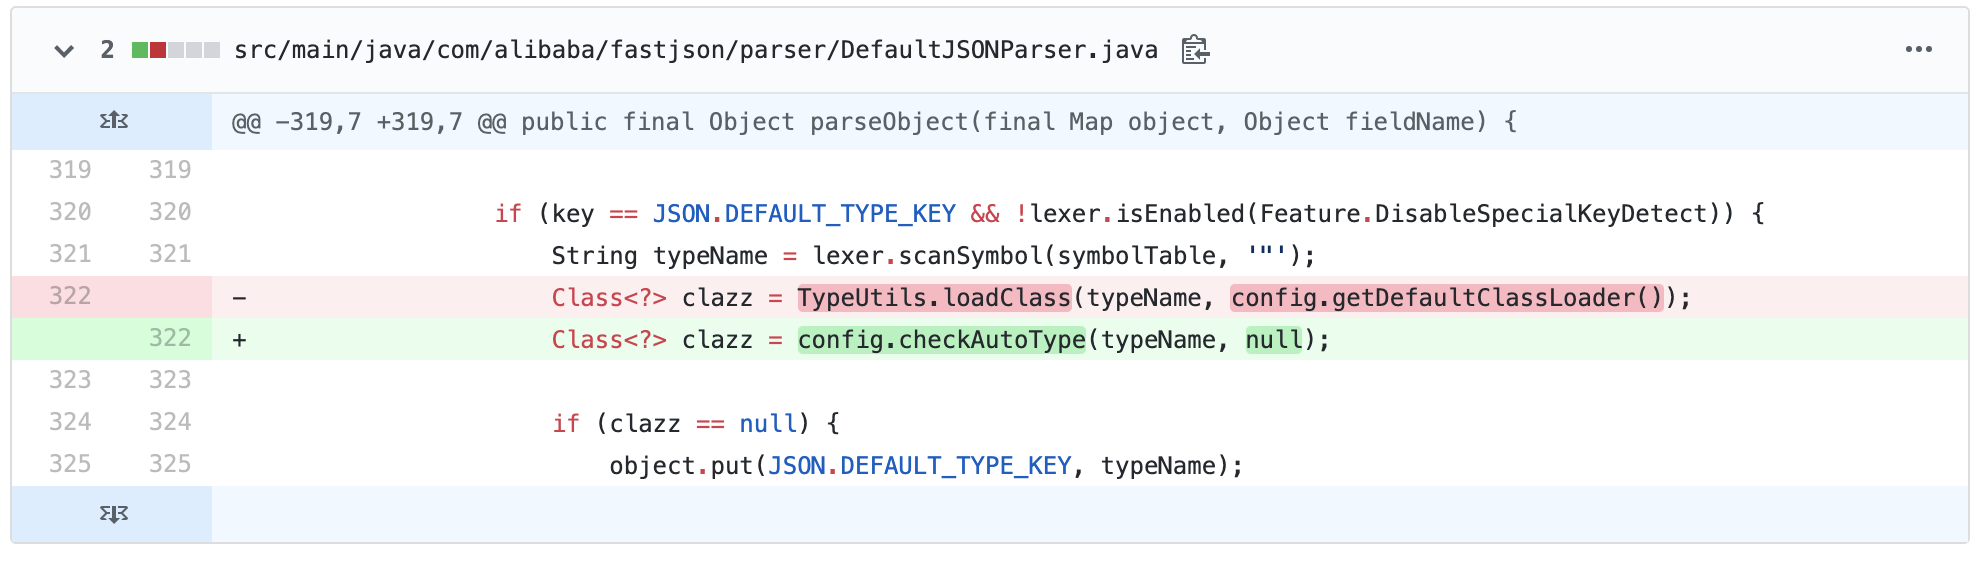The height and width of the screenshot is (566, 1984).
Task: Open the three-dot file options menu
Action: pyautogui.click(x=1918, y=50)
